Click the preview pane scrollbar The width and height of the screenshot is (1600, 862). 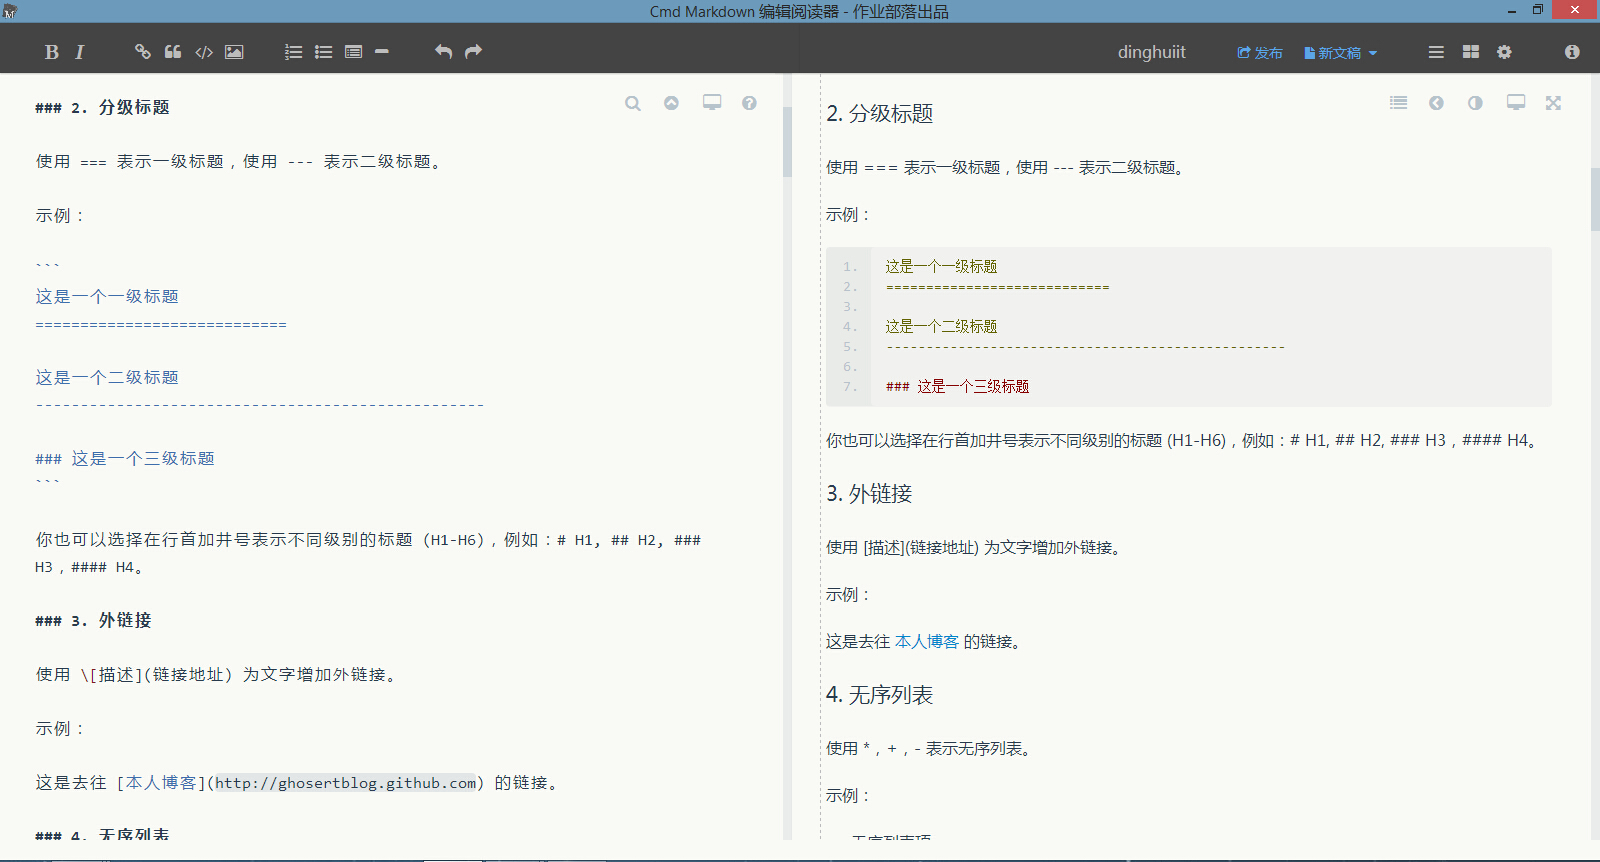(1594, 200)
